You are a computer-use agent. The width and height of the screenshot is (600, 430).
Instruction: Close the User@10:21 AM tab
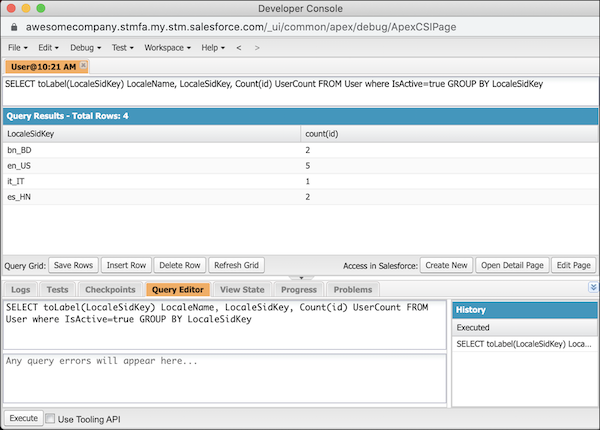84,66
